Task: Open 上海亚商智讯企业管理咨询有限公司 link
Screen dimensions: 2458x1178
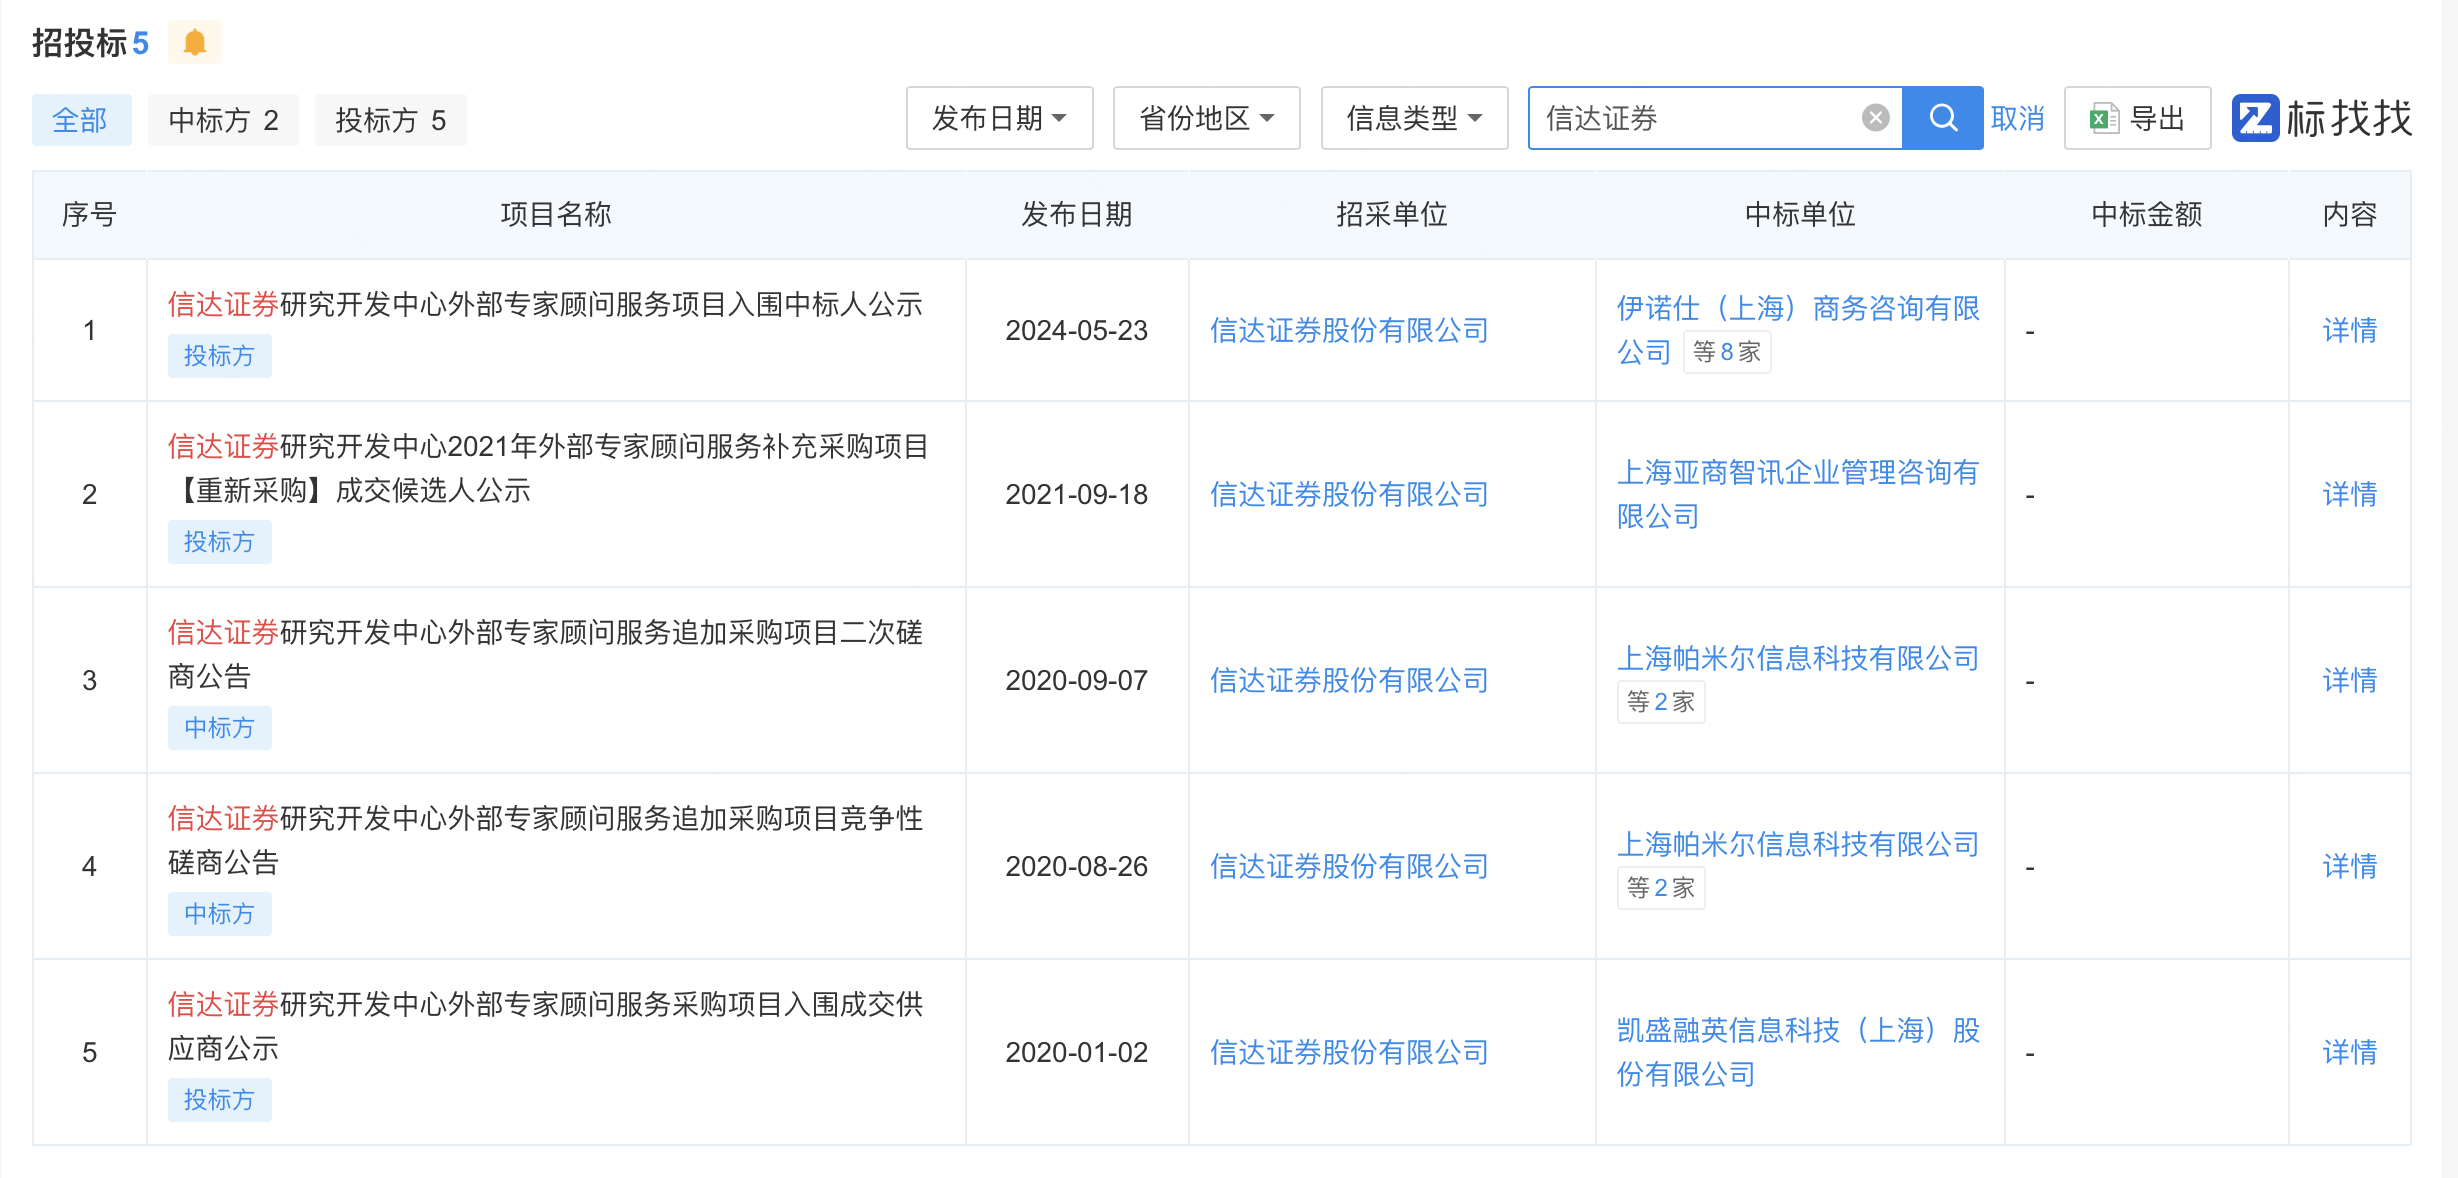Action: [1797, 473]
